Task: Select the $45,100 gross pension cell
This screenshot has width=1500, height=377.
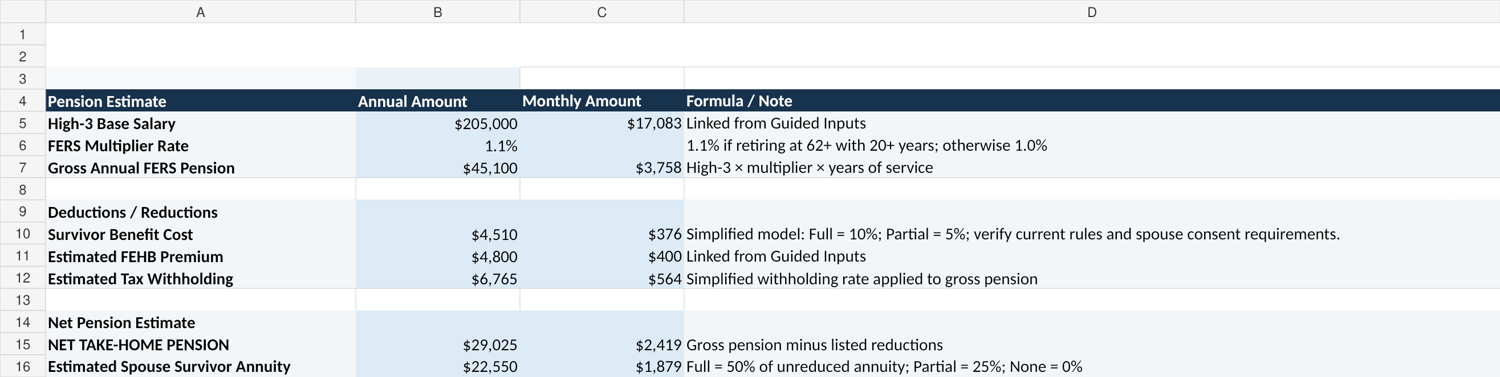Action: click(438, 167)
